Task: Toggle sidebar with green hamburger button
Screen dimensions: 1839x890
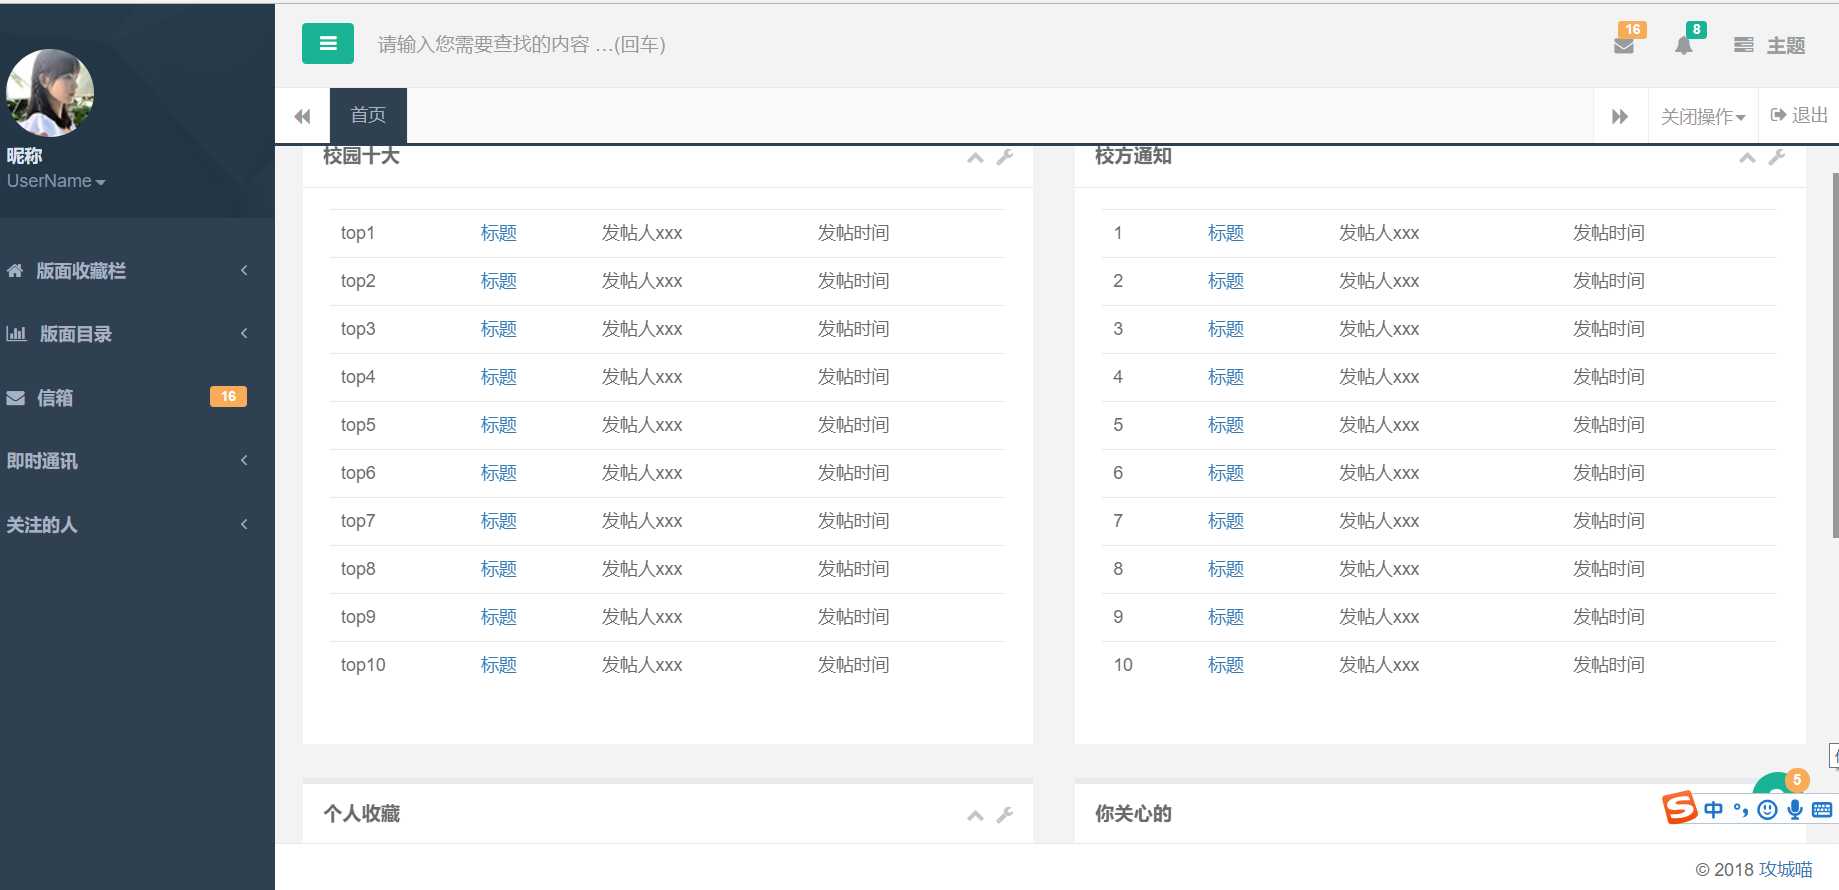Action: point(328,43)
